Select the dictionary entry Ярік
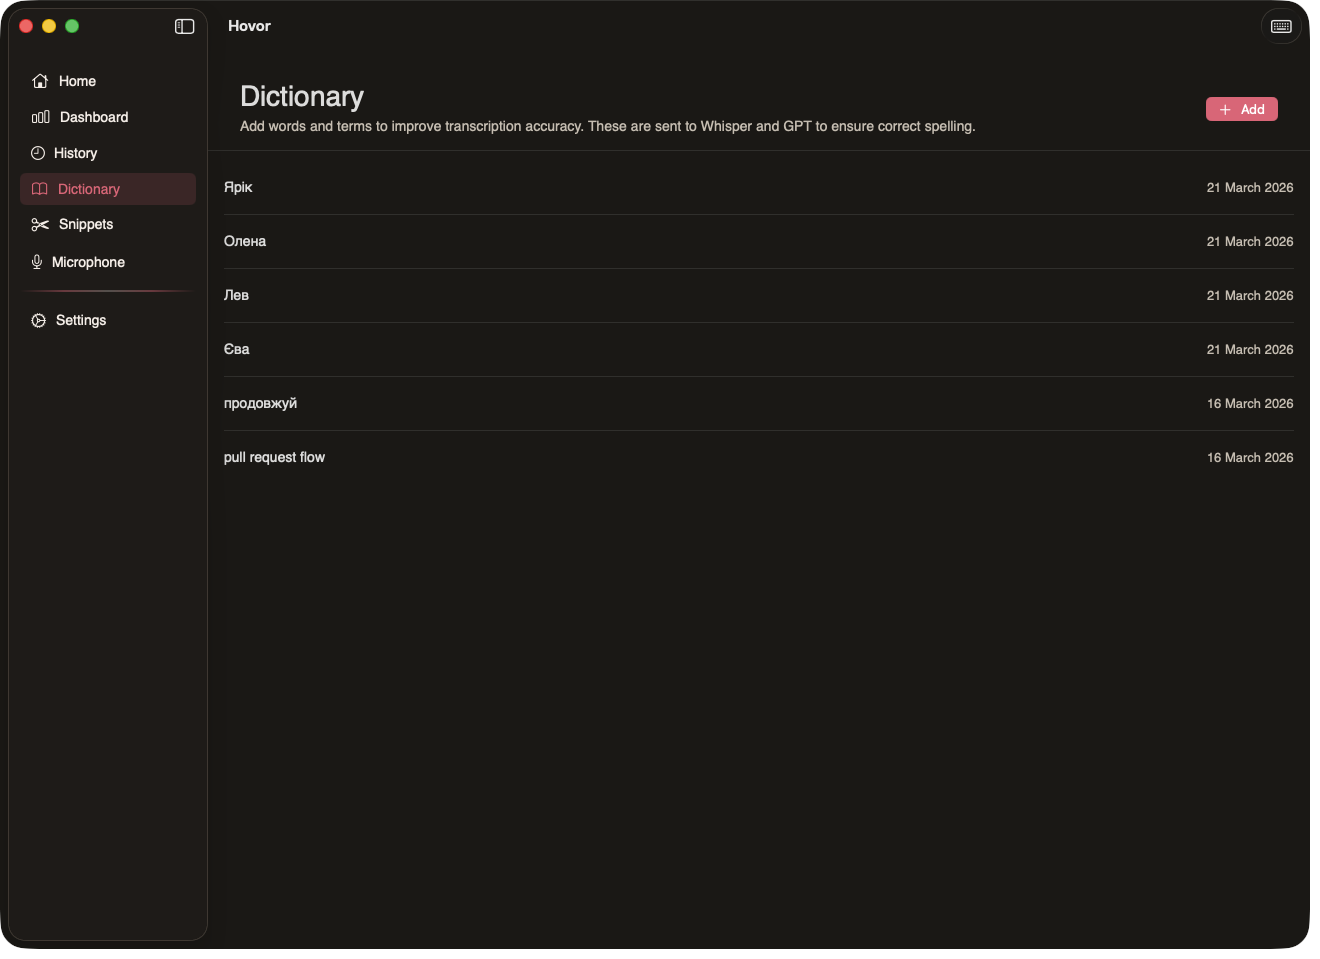This screenshot has width=1320, height=959. tap(239, 187)
